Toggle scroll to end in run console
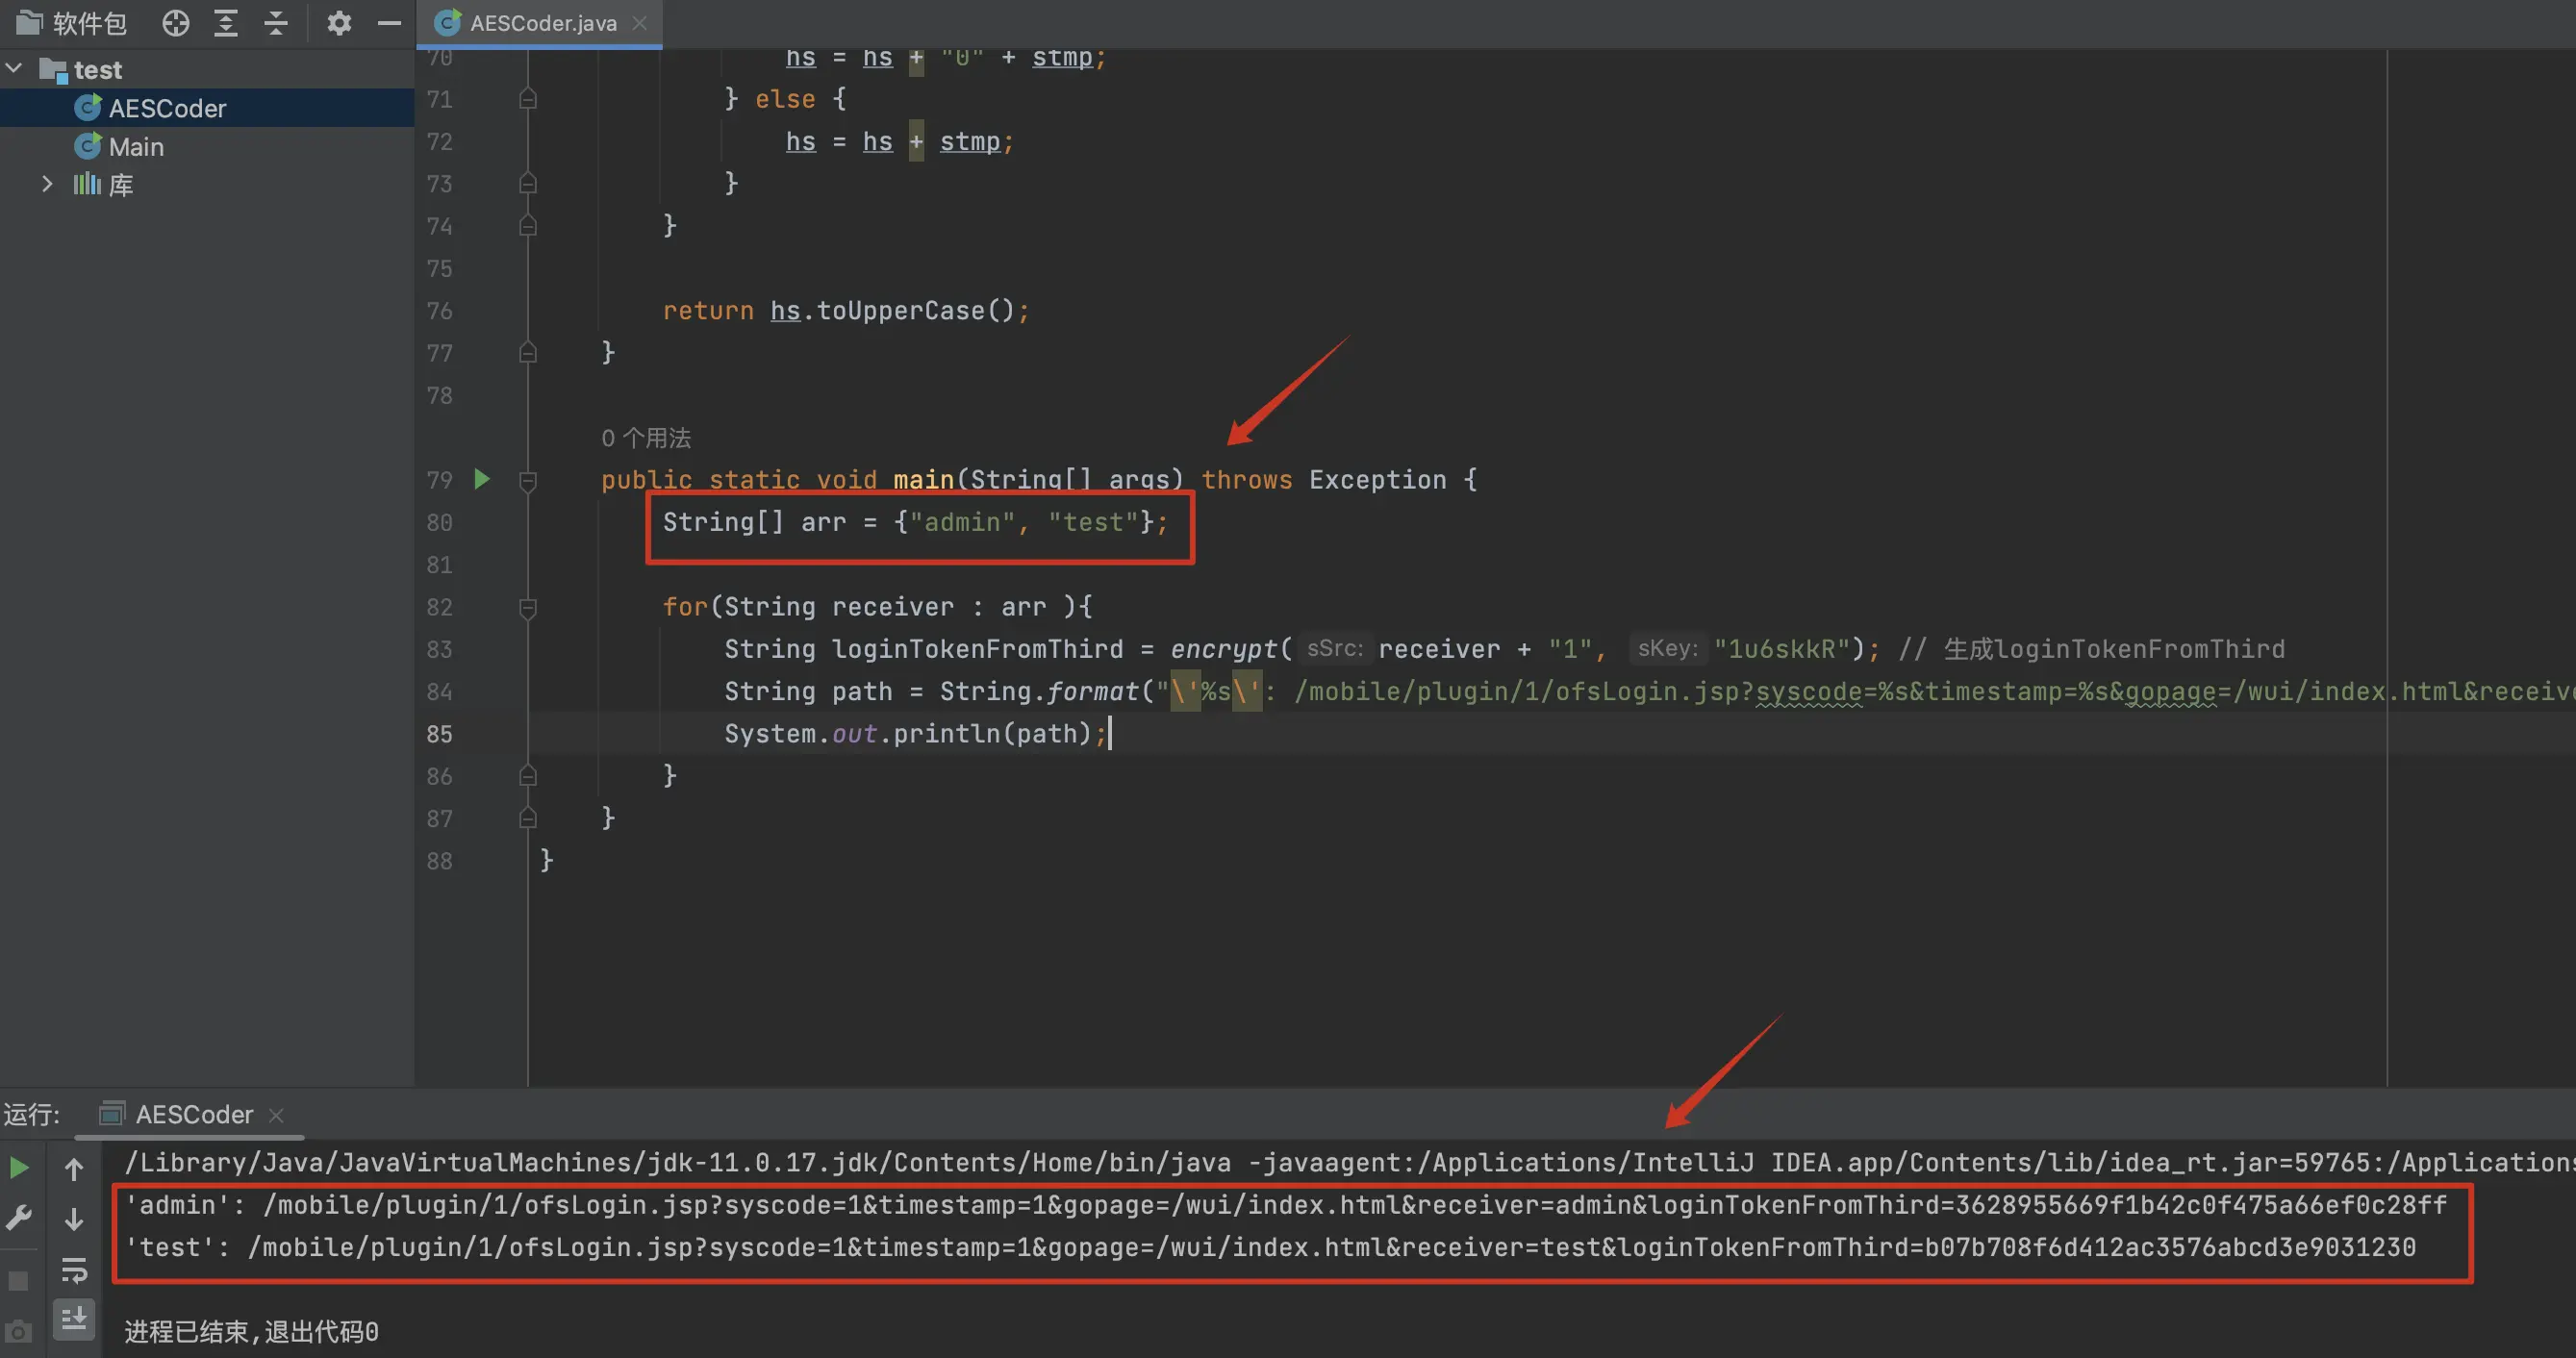 pyautogui.click(x=74, y=1320)
